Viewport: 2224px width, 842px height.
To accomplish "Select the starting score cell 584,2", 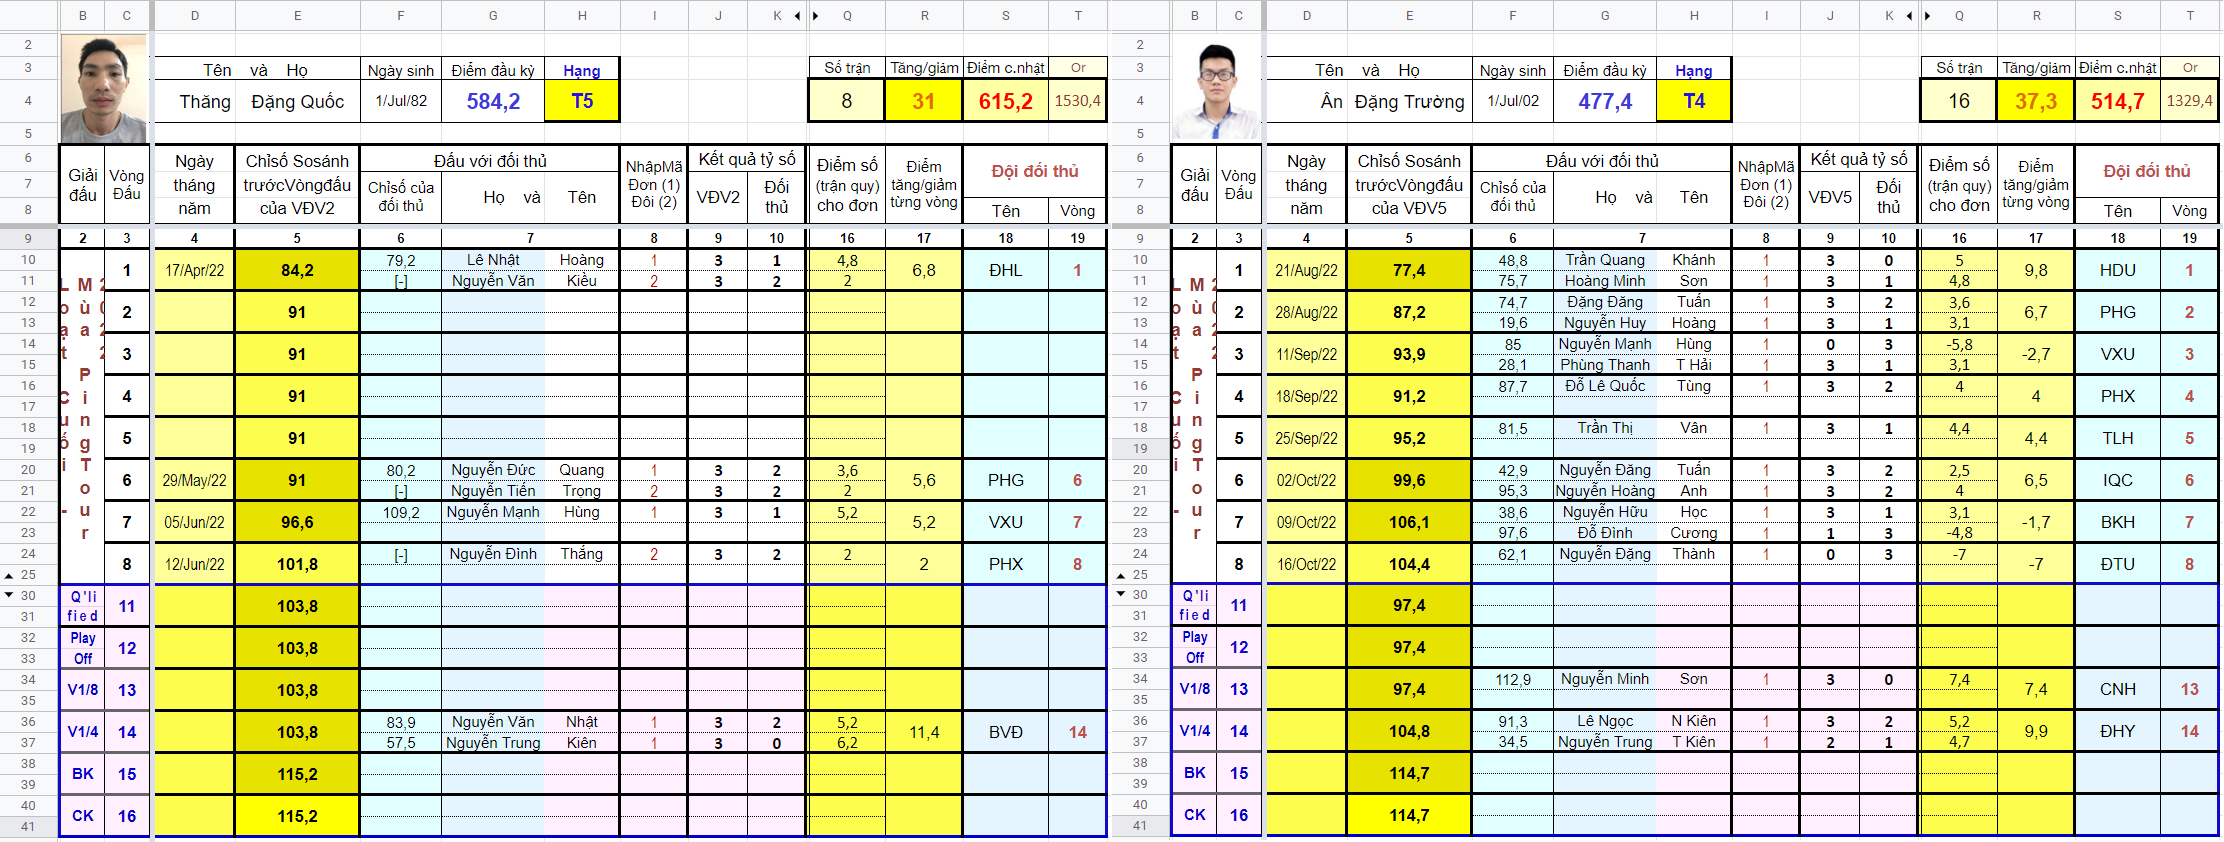I will pos(493,102).
